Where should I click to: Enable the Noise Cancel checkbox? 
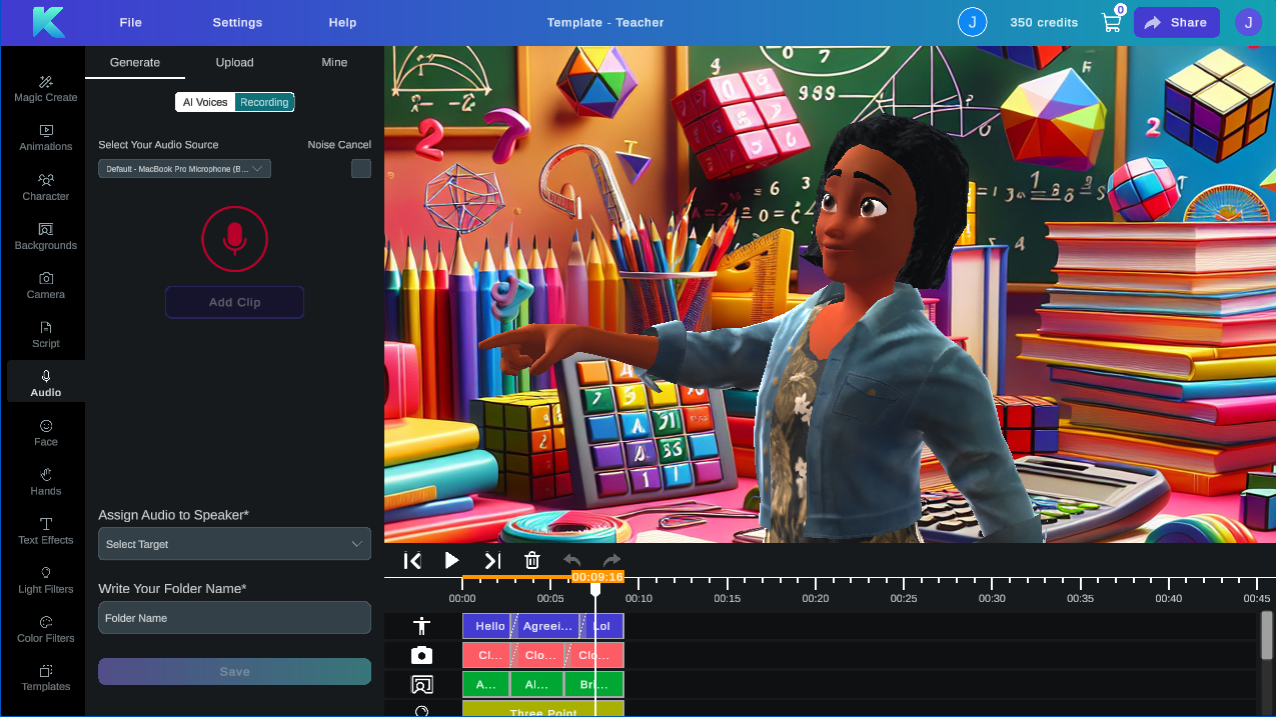point(360,168)
